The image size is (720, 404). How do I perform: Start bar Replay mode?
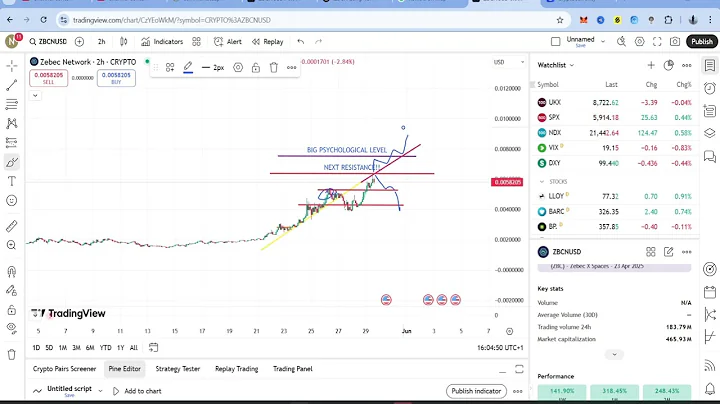(268, 41)
